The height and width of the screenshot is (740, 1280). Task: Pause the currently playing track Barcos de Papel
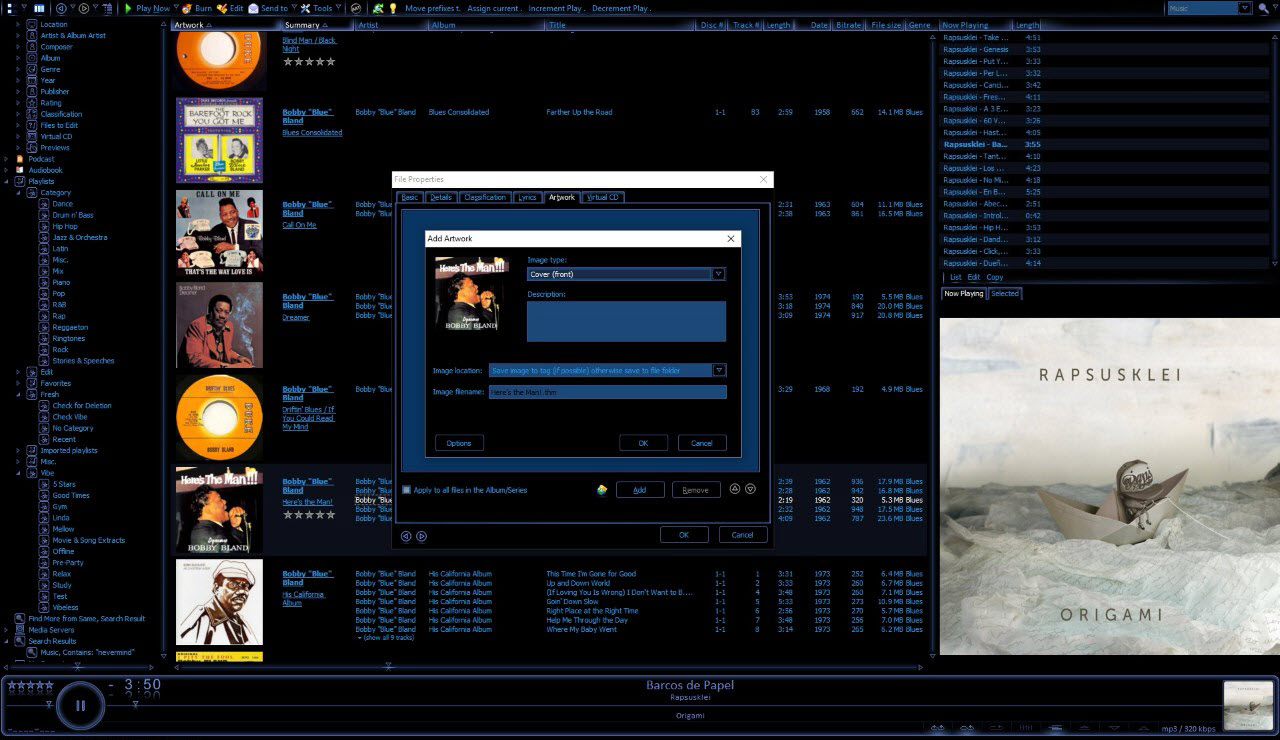[x=80, y=705]
